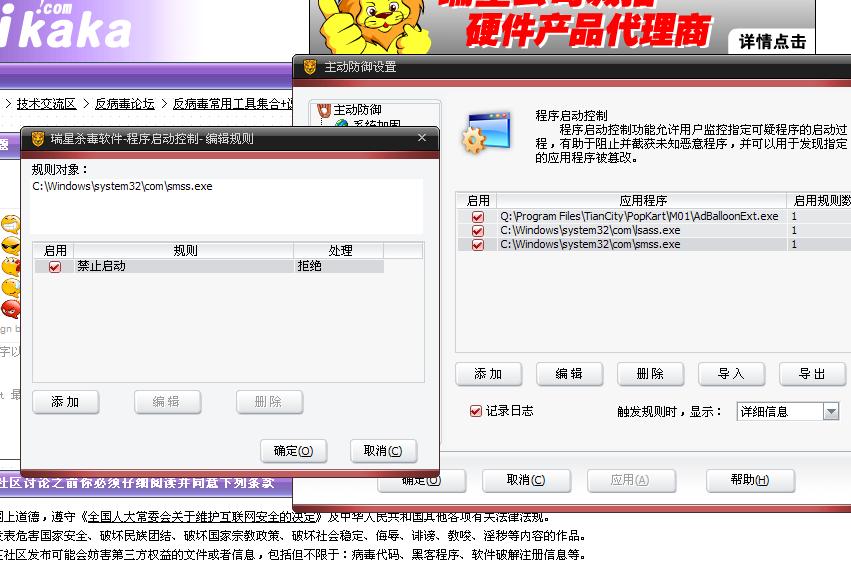
Task: Click disabled 编辑 button in edit-rule dialog
Action: click(x=167, y=402)
